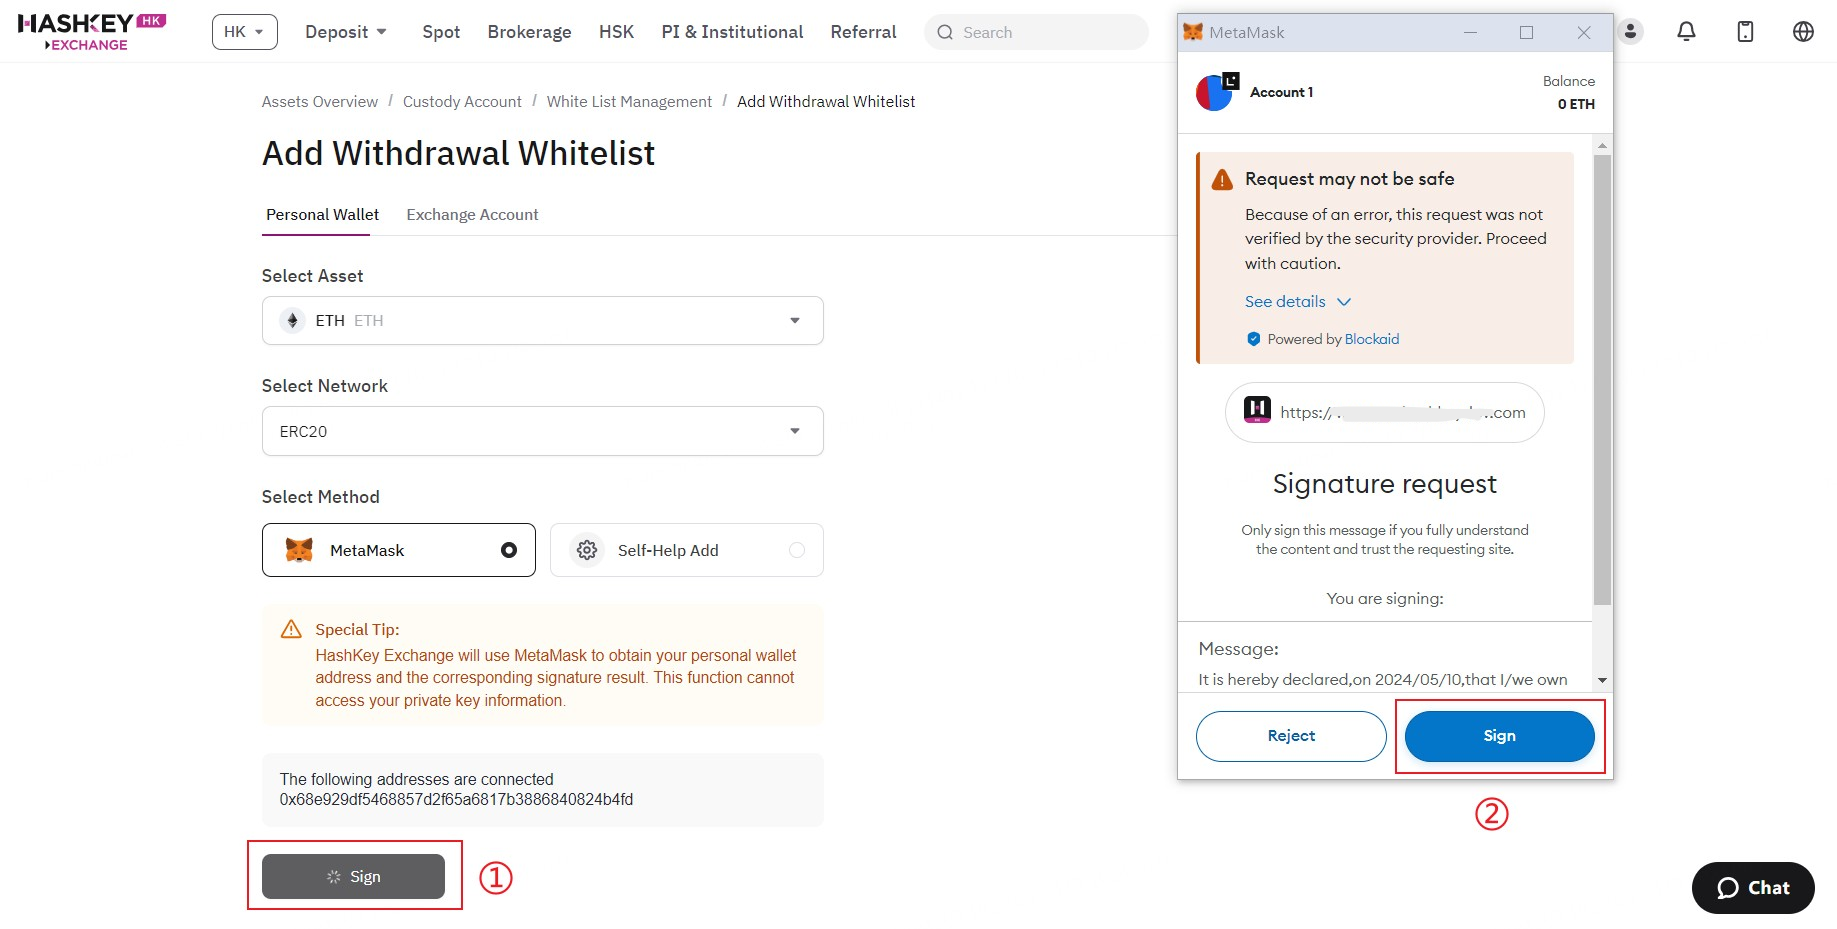Screen dimensions: 1837x929
Task: Expand See details in MetaMask warning
Action: [1297, 302]
